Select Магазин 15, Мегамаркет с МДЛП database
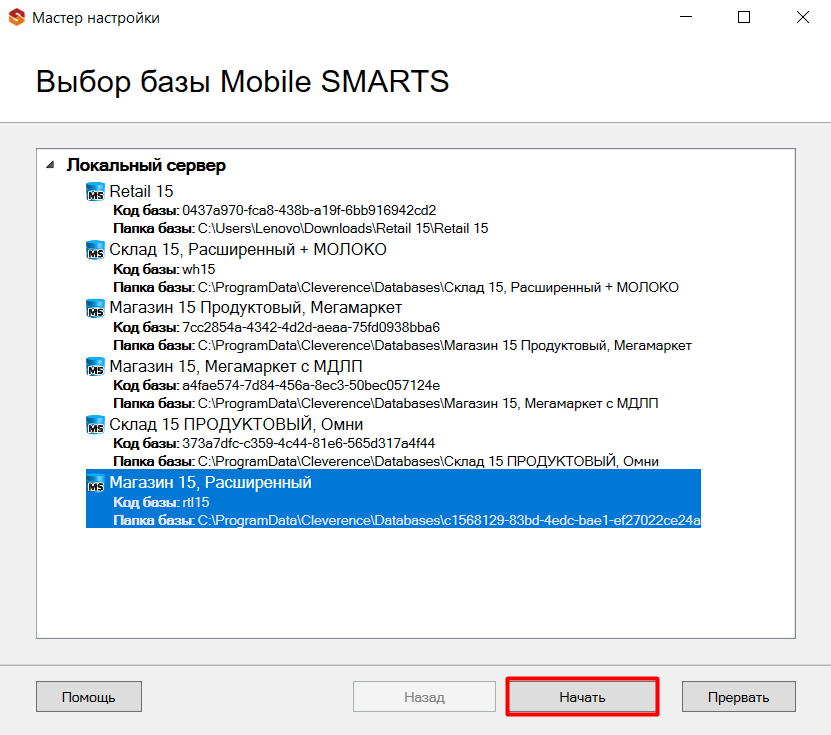The height and width of the screenshot is (735, 831). click(236, 366)
